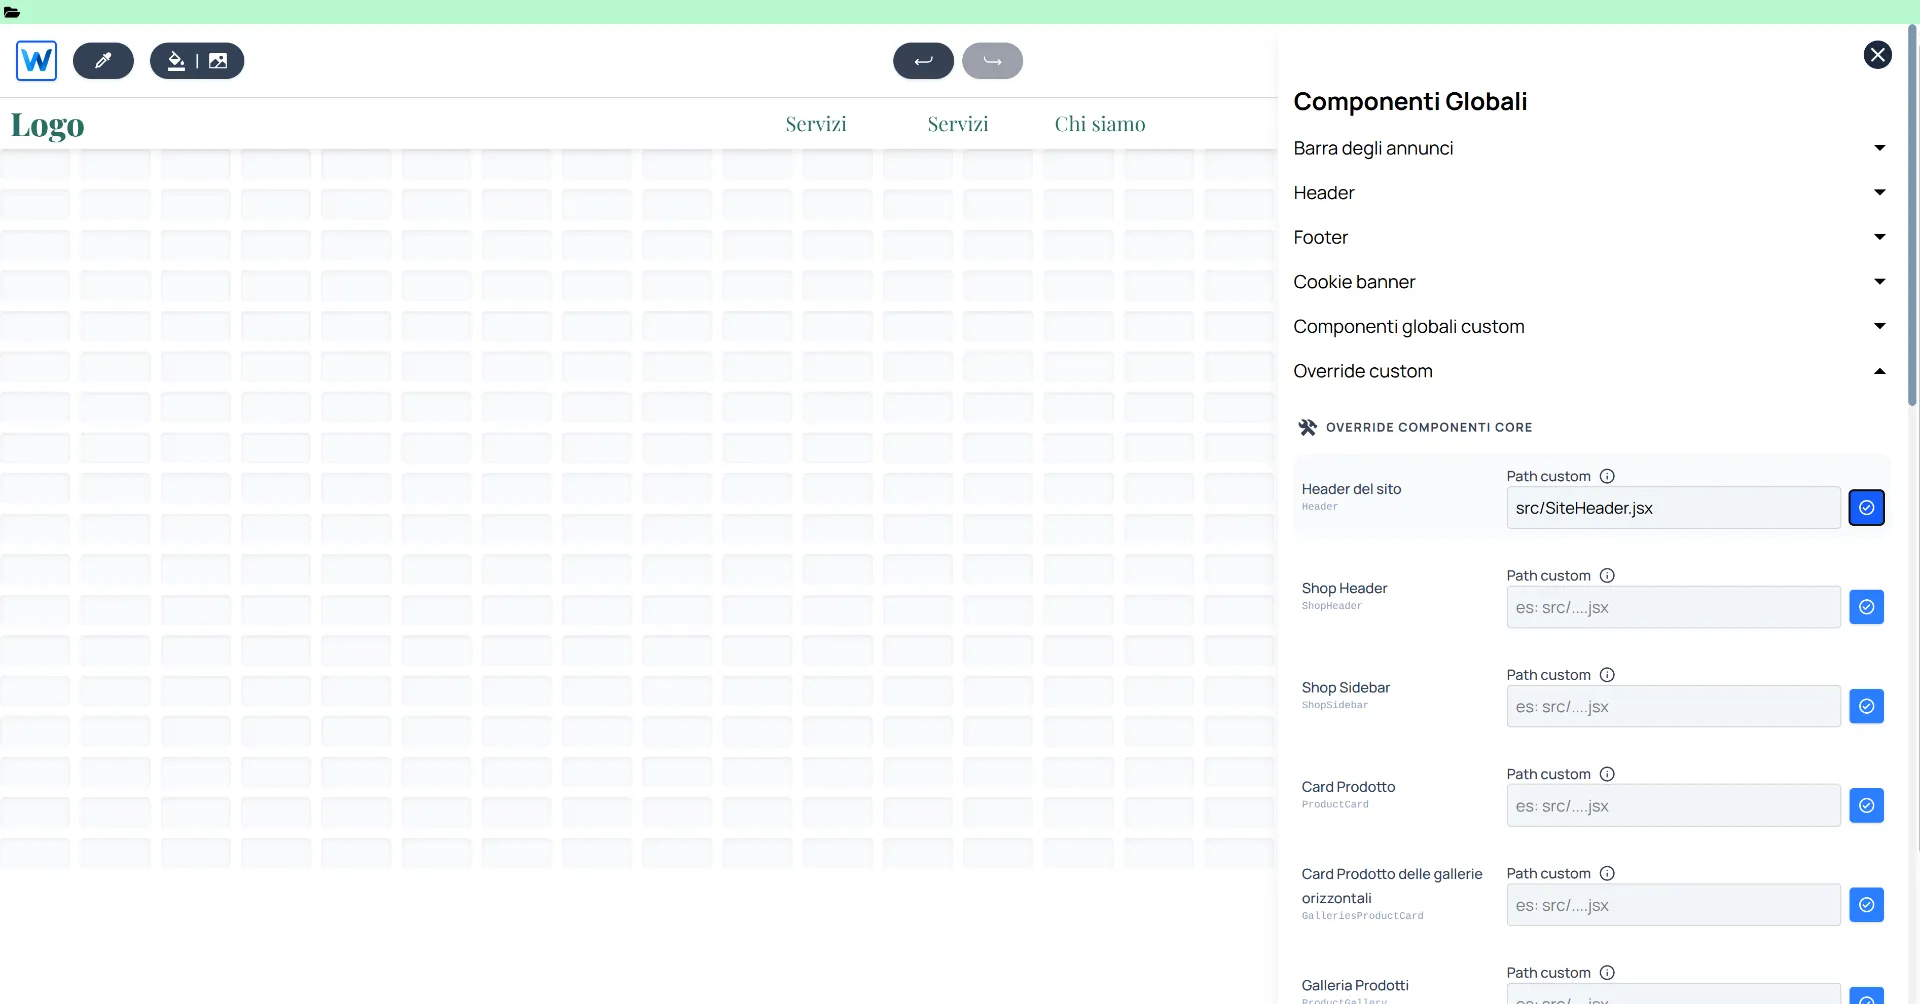1920x1004 pixels.
Task: Select the eyedropper tool button
Action: tap(103, 61)
